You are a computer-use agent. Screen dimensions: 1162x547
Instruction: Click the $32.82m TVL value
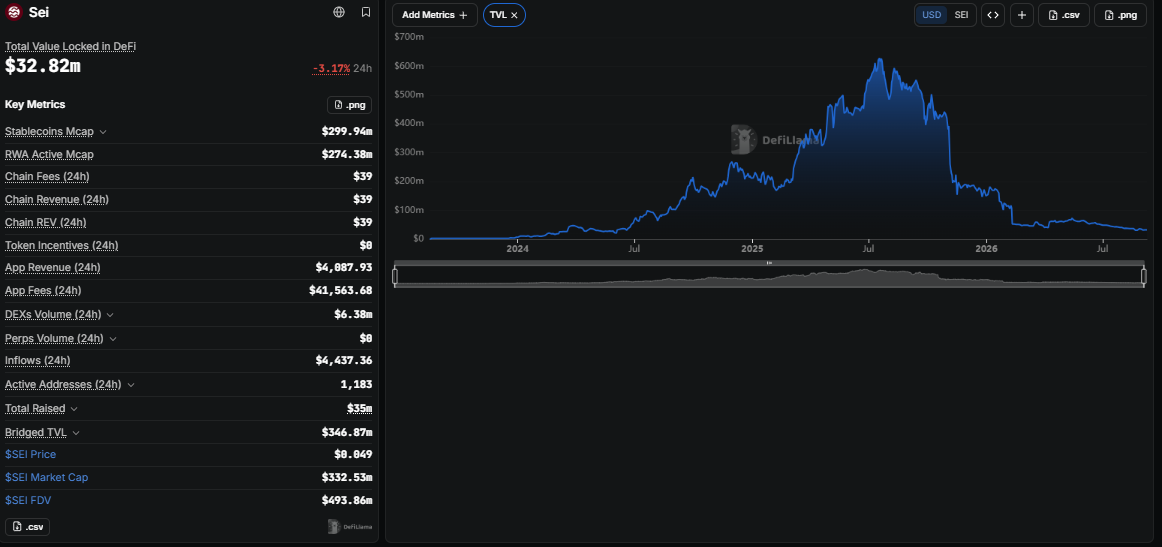42,65
